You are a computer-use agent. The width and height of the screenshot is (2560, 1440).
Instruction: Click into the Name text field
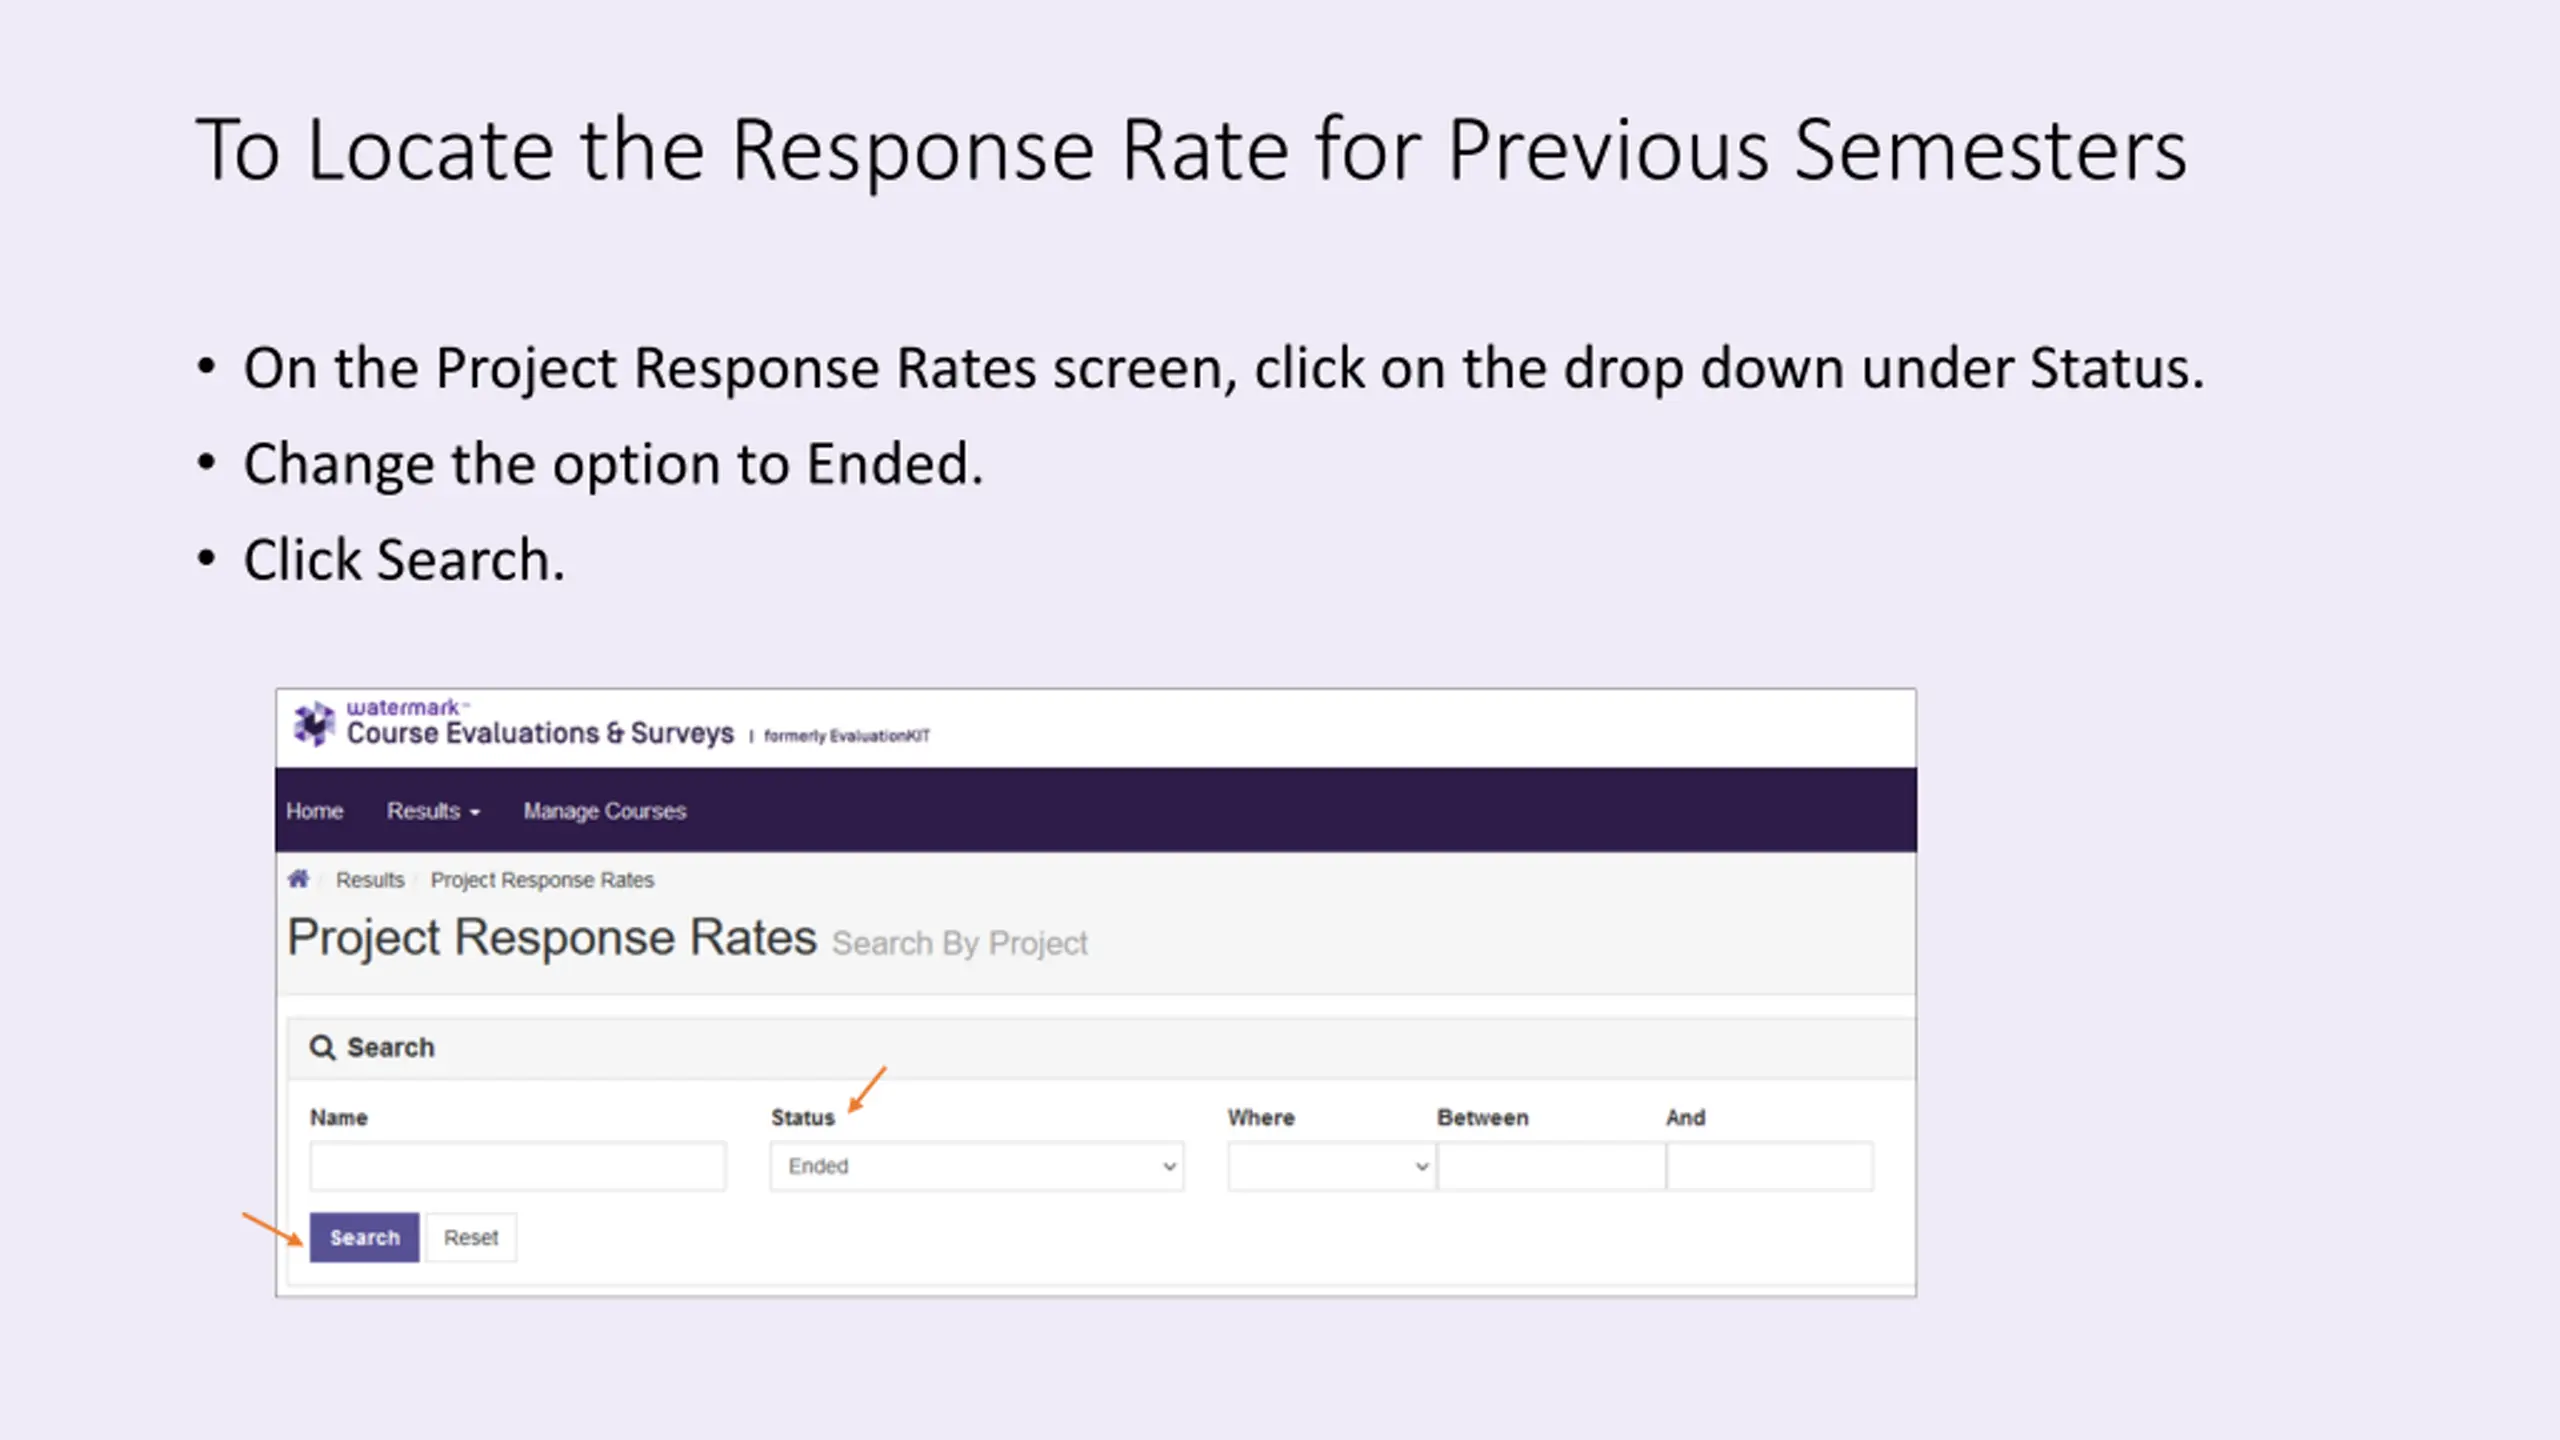(518, 1166)
